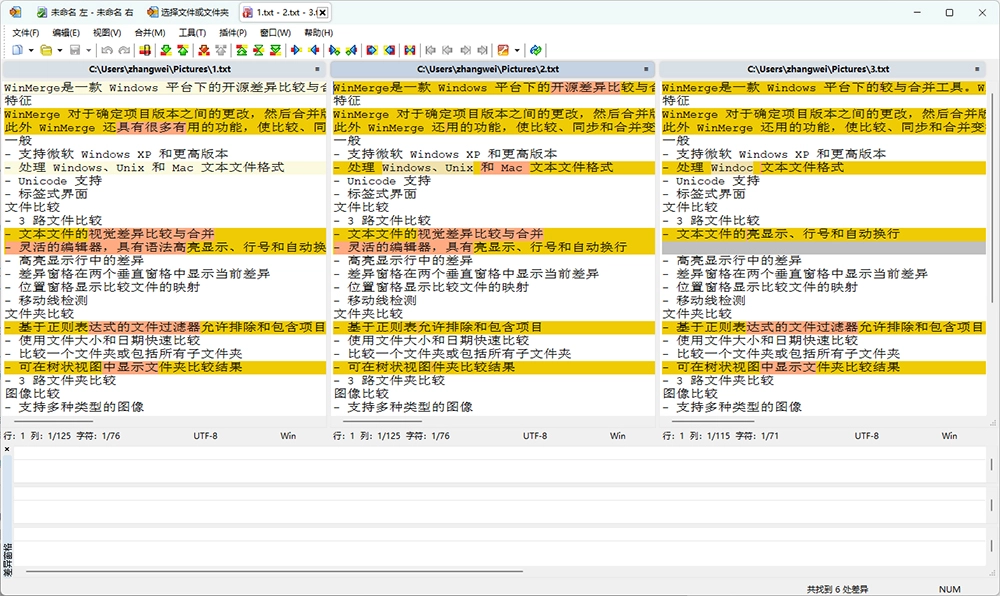Click the orange icon left of Refresh
The image size is (1000, 596).
coord(503,50)
